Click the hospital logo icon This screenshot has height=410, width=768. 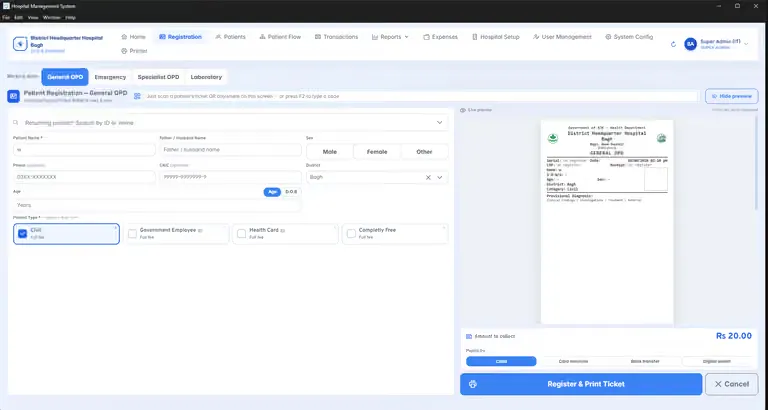click(20, 44)
